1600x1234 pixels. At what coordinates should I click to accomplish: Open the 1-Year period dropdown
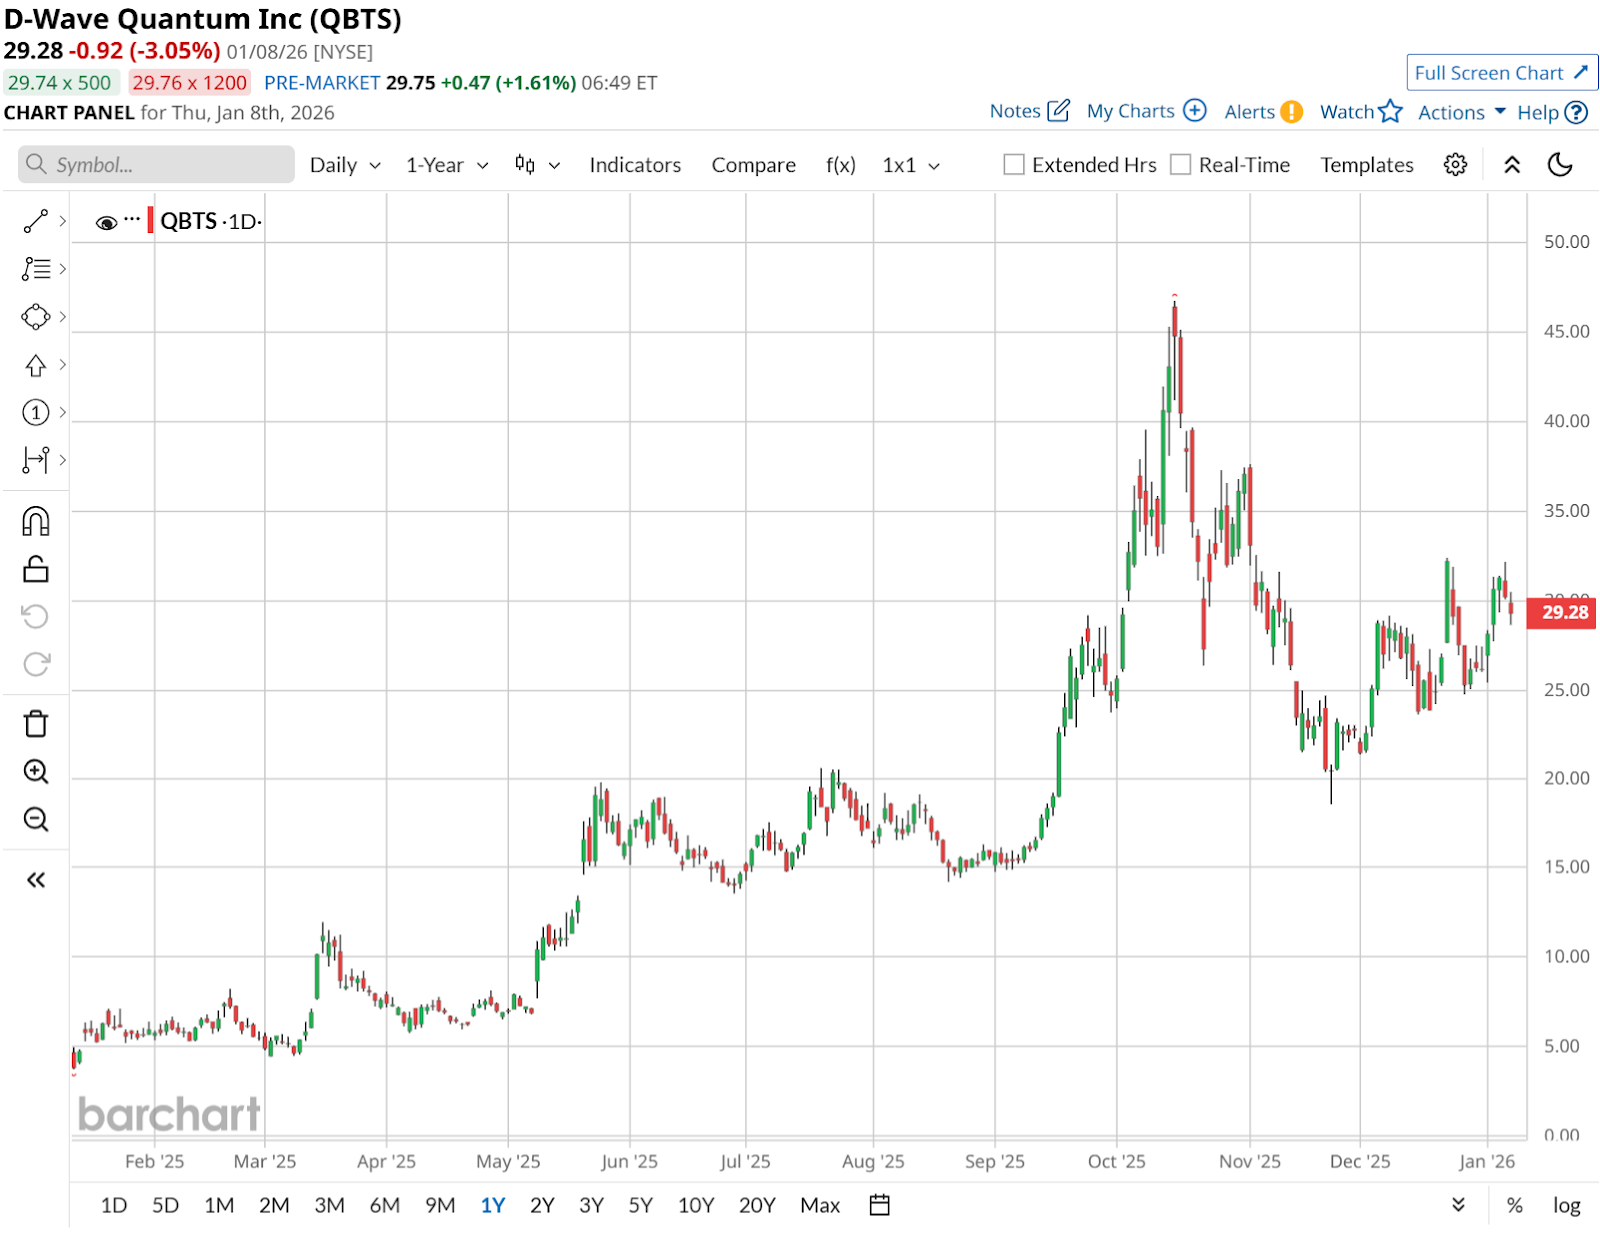point(447,165)
